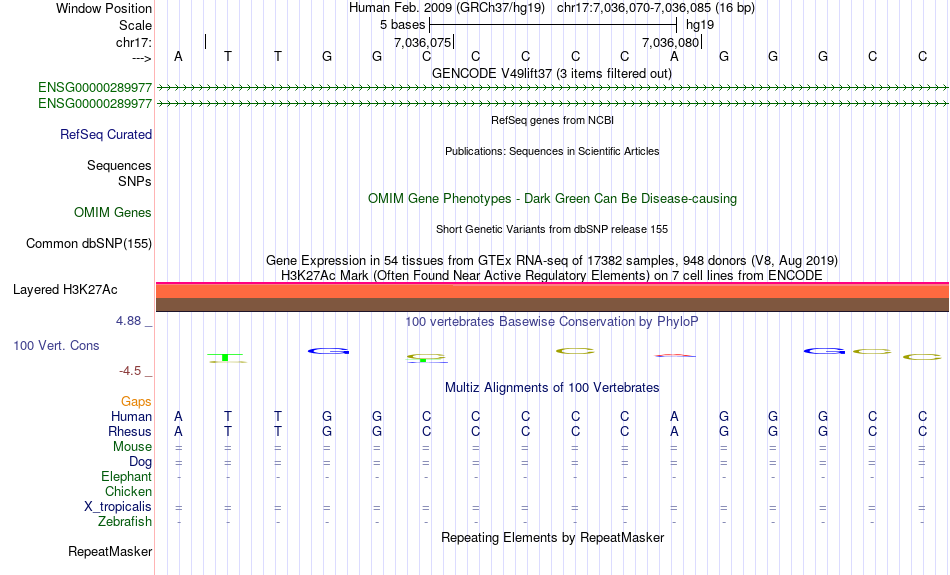This screenshot has height=575, width=950.
Task: Click the 4.88 PhyloP upper axis value
Action: [x=128, y=321]
